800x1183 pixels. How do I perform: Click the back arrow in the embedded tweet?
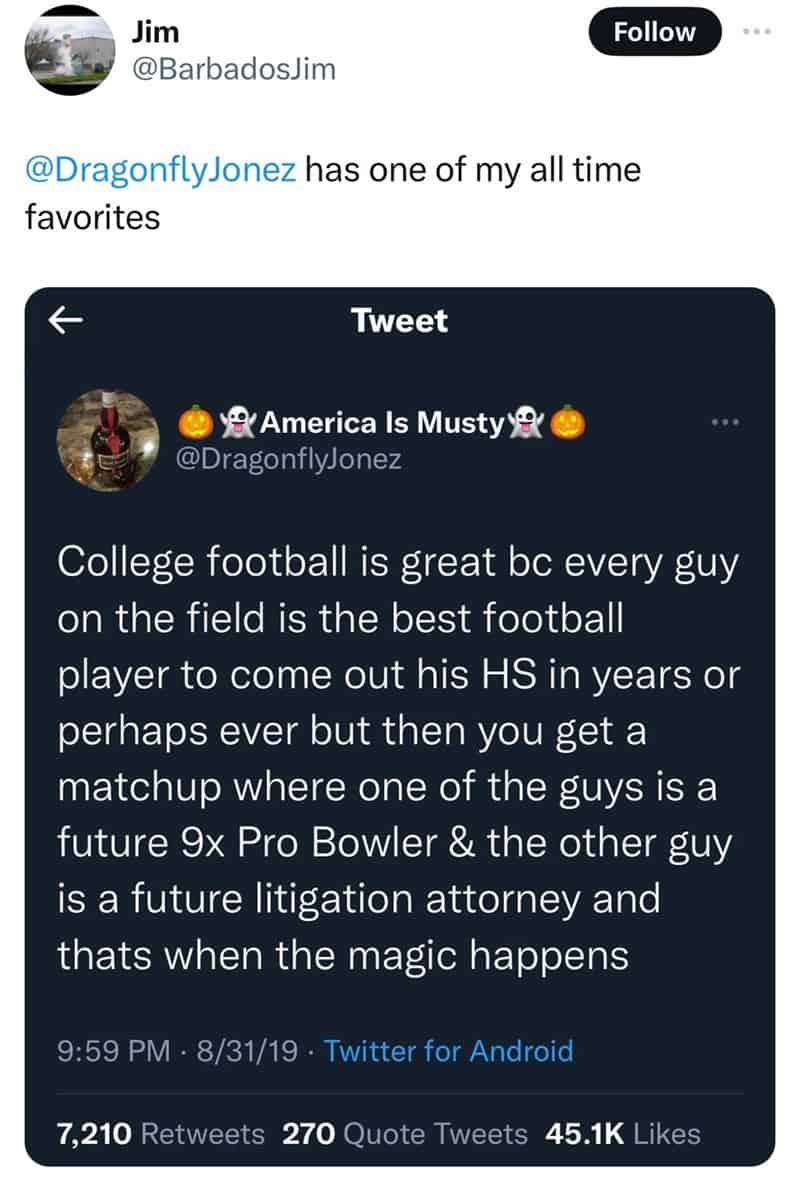pos(65,320)
